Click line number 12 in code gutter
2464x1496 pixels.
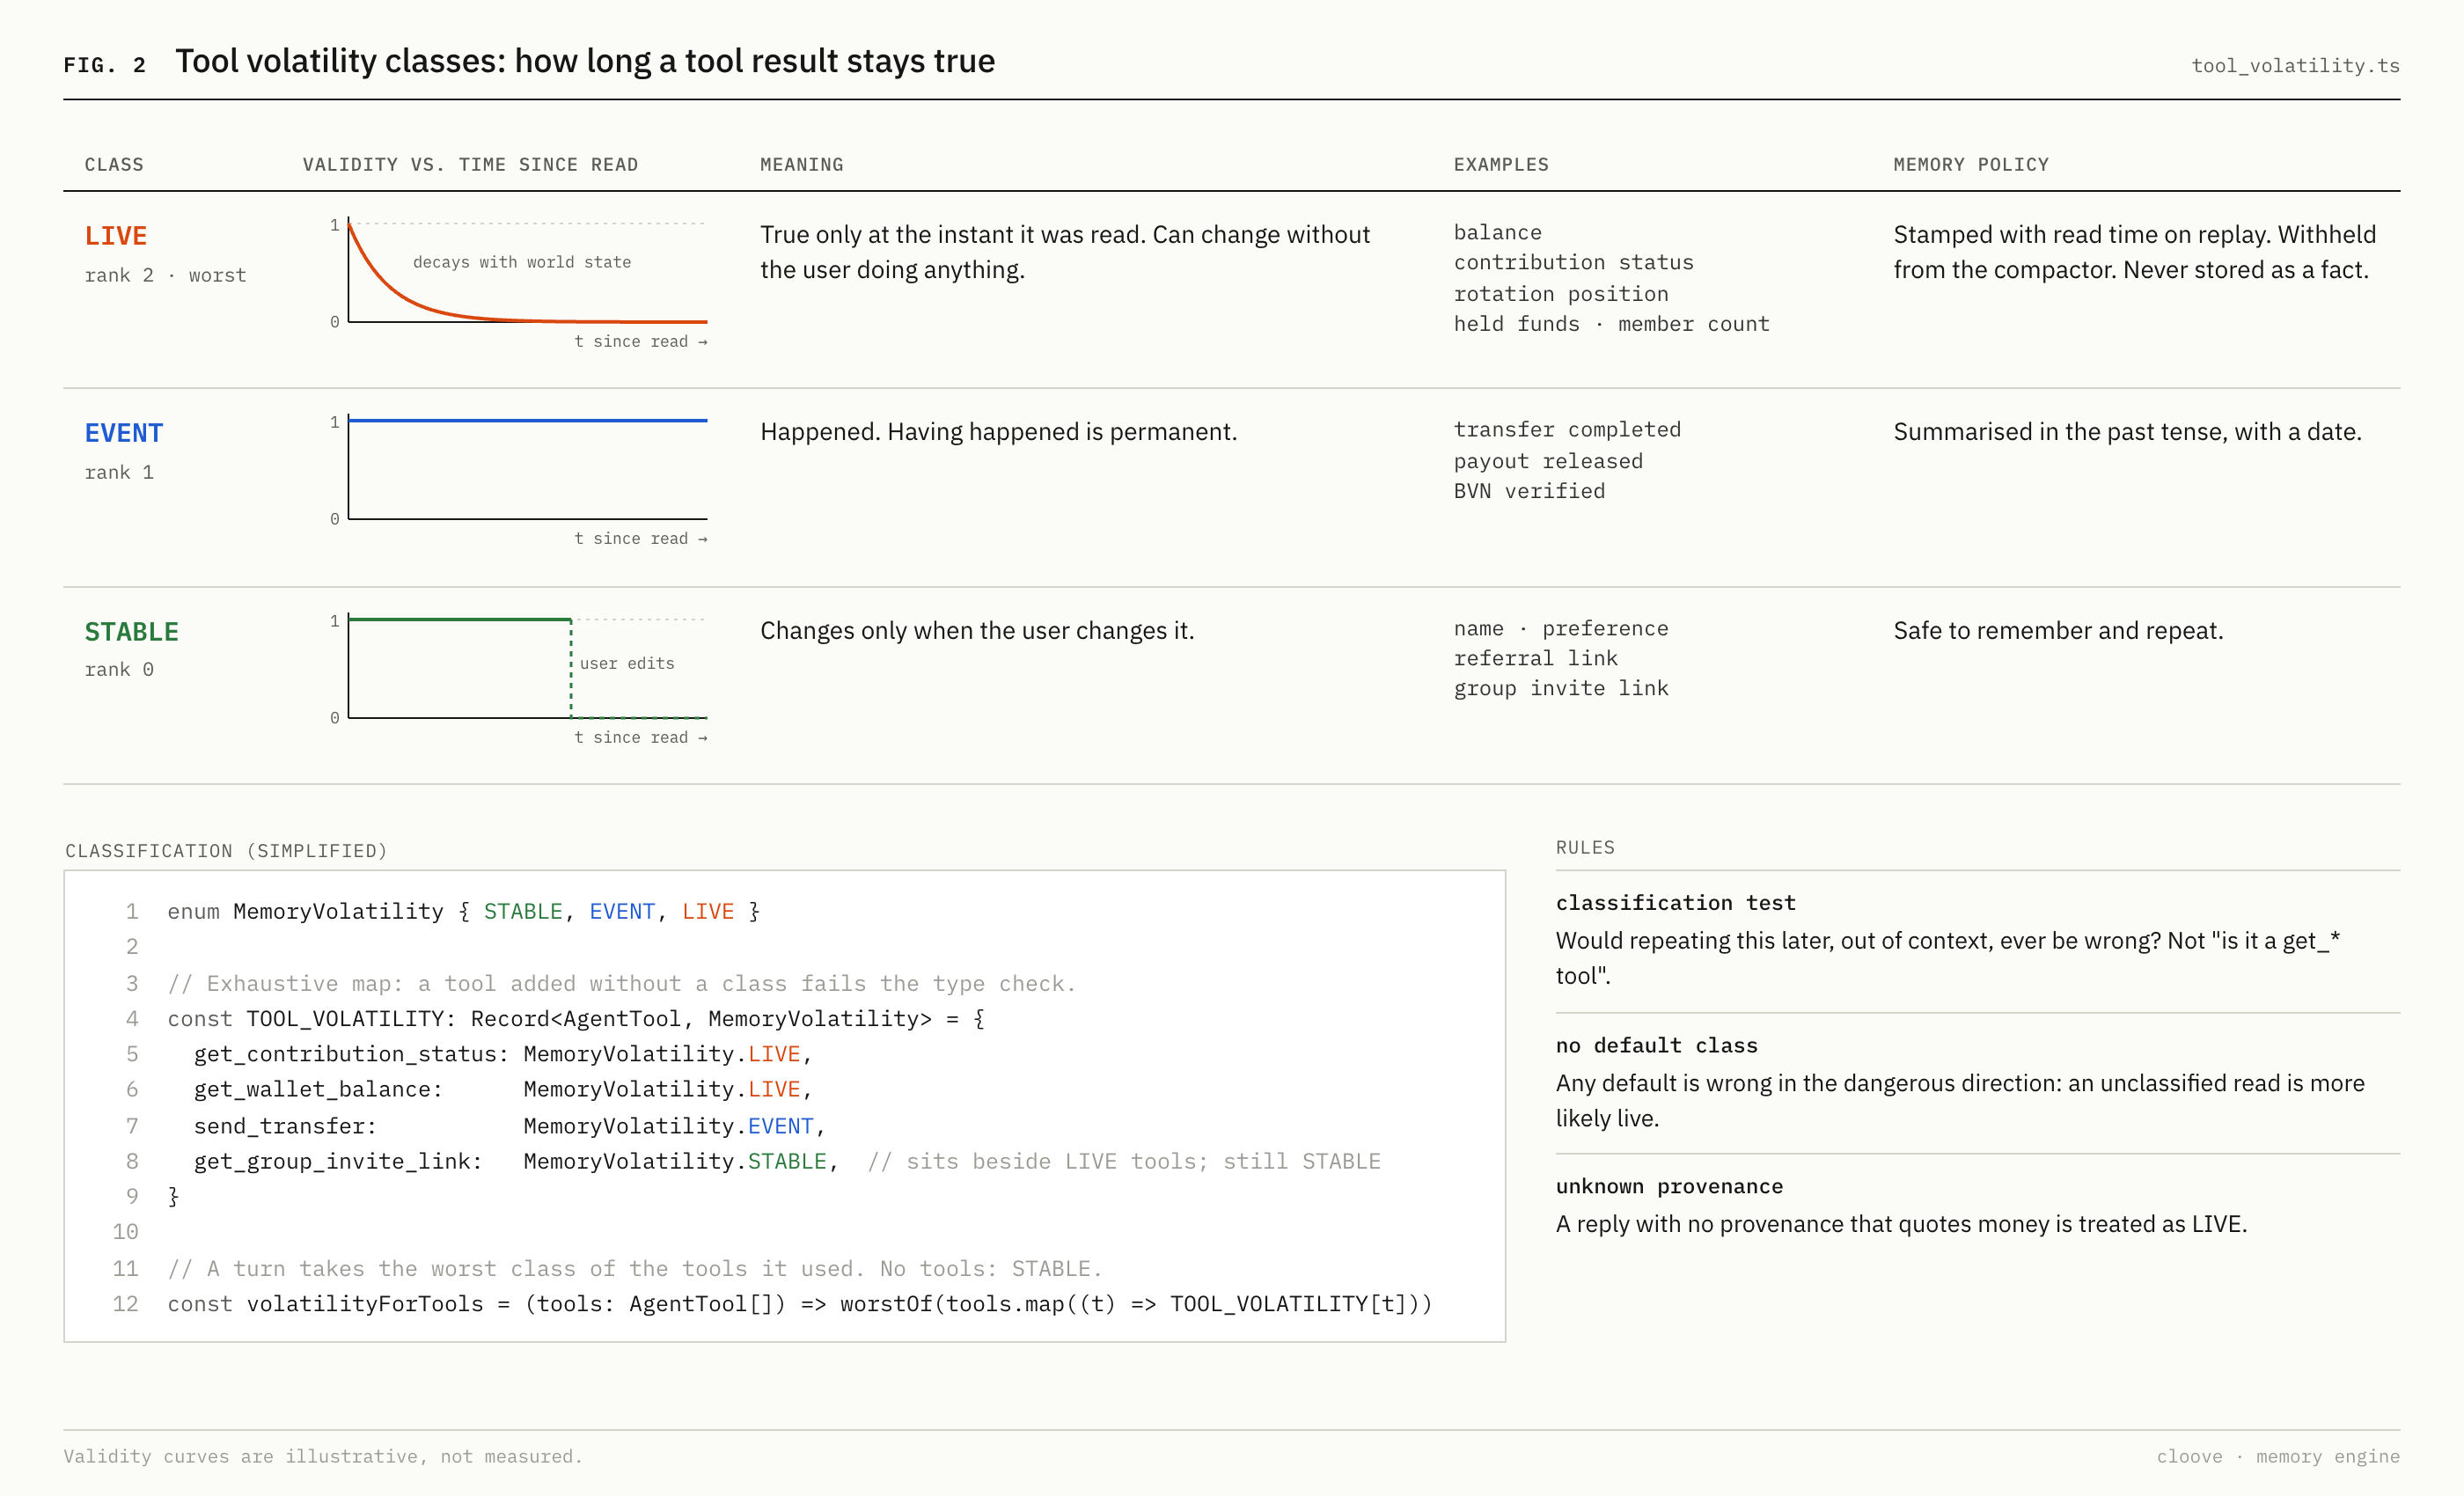click(x=125, y=1304)
